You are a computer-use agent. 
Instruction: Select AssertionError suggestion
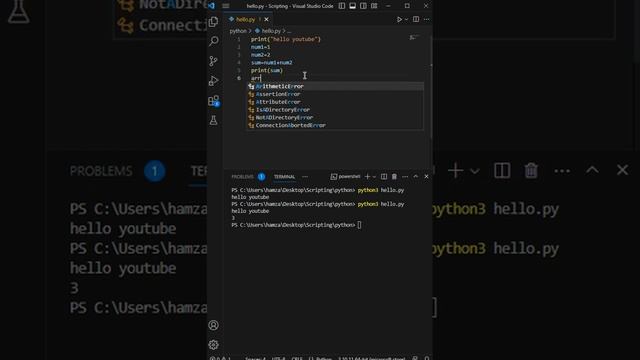[x=336, y=94]
